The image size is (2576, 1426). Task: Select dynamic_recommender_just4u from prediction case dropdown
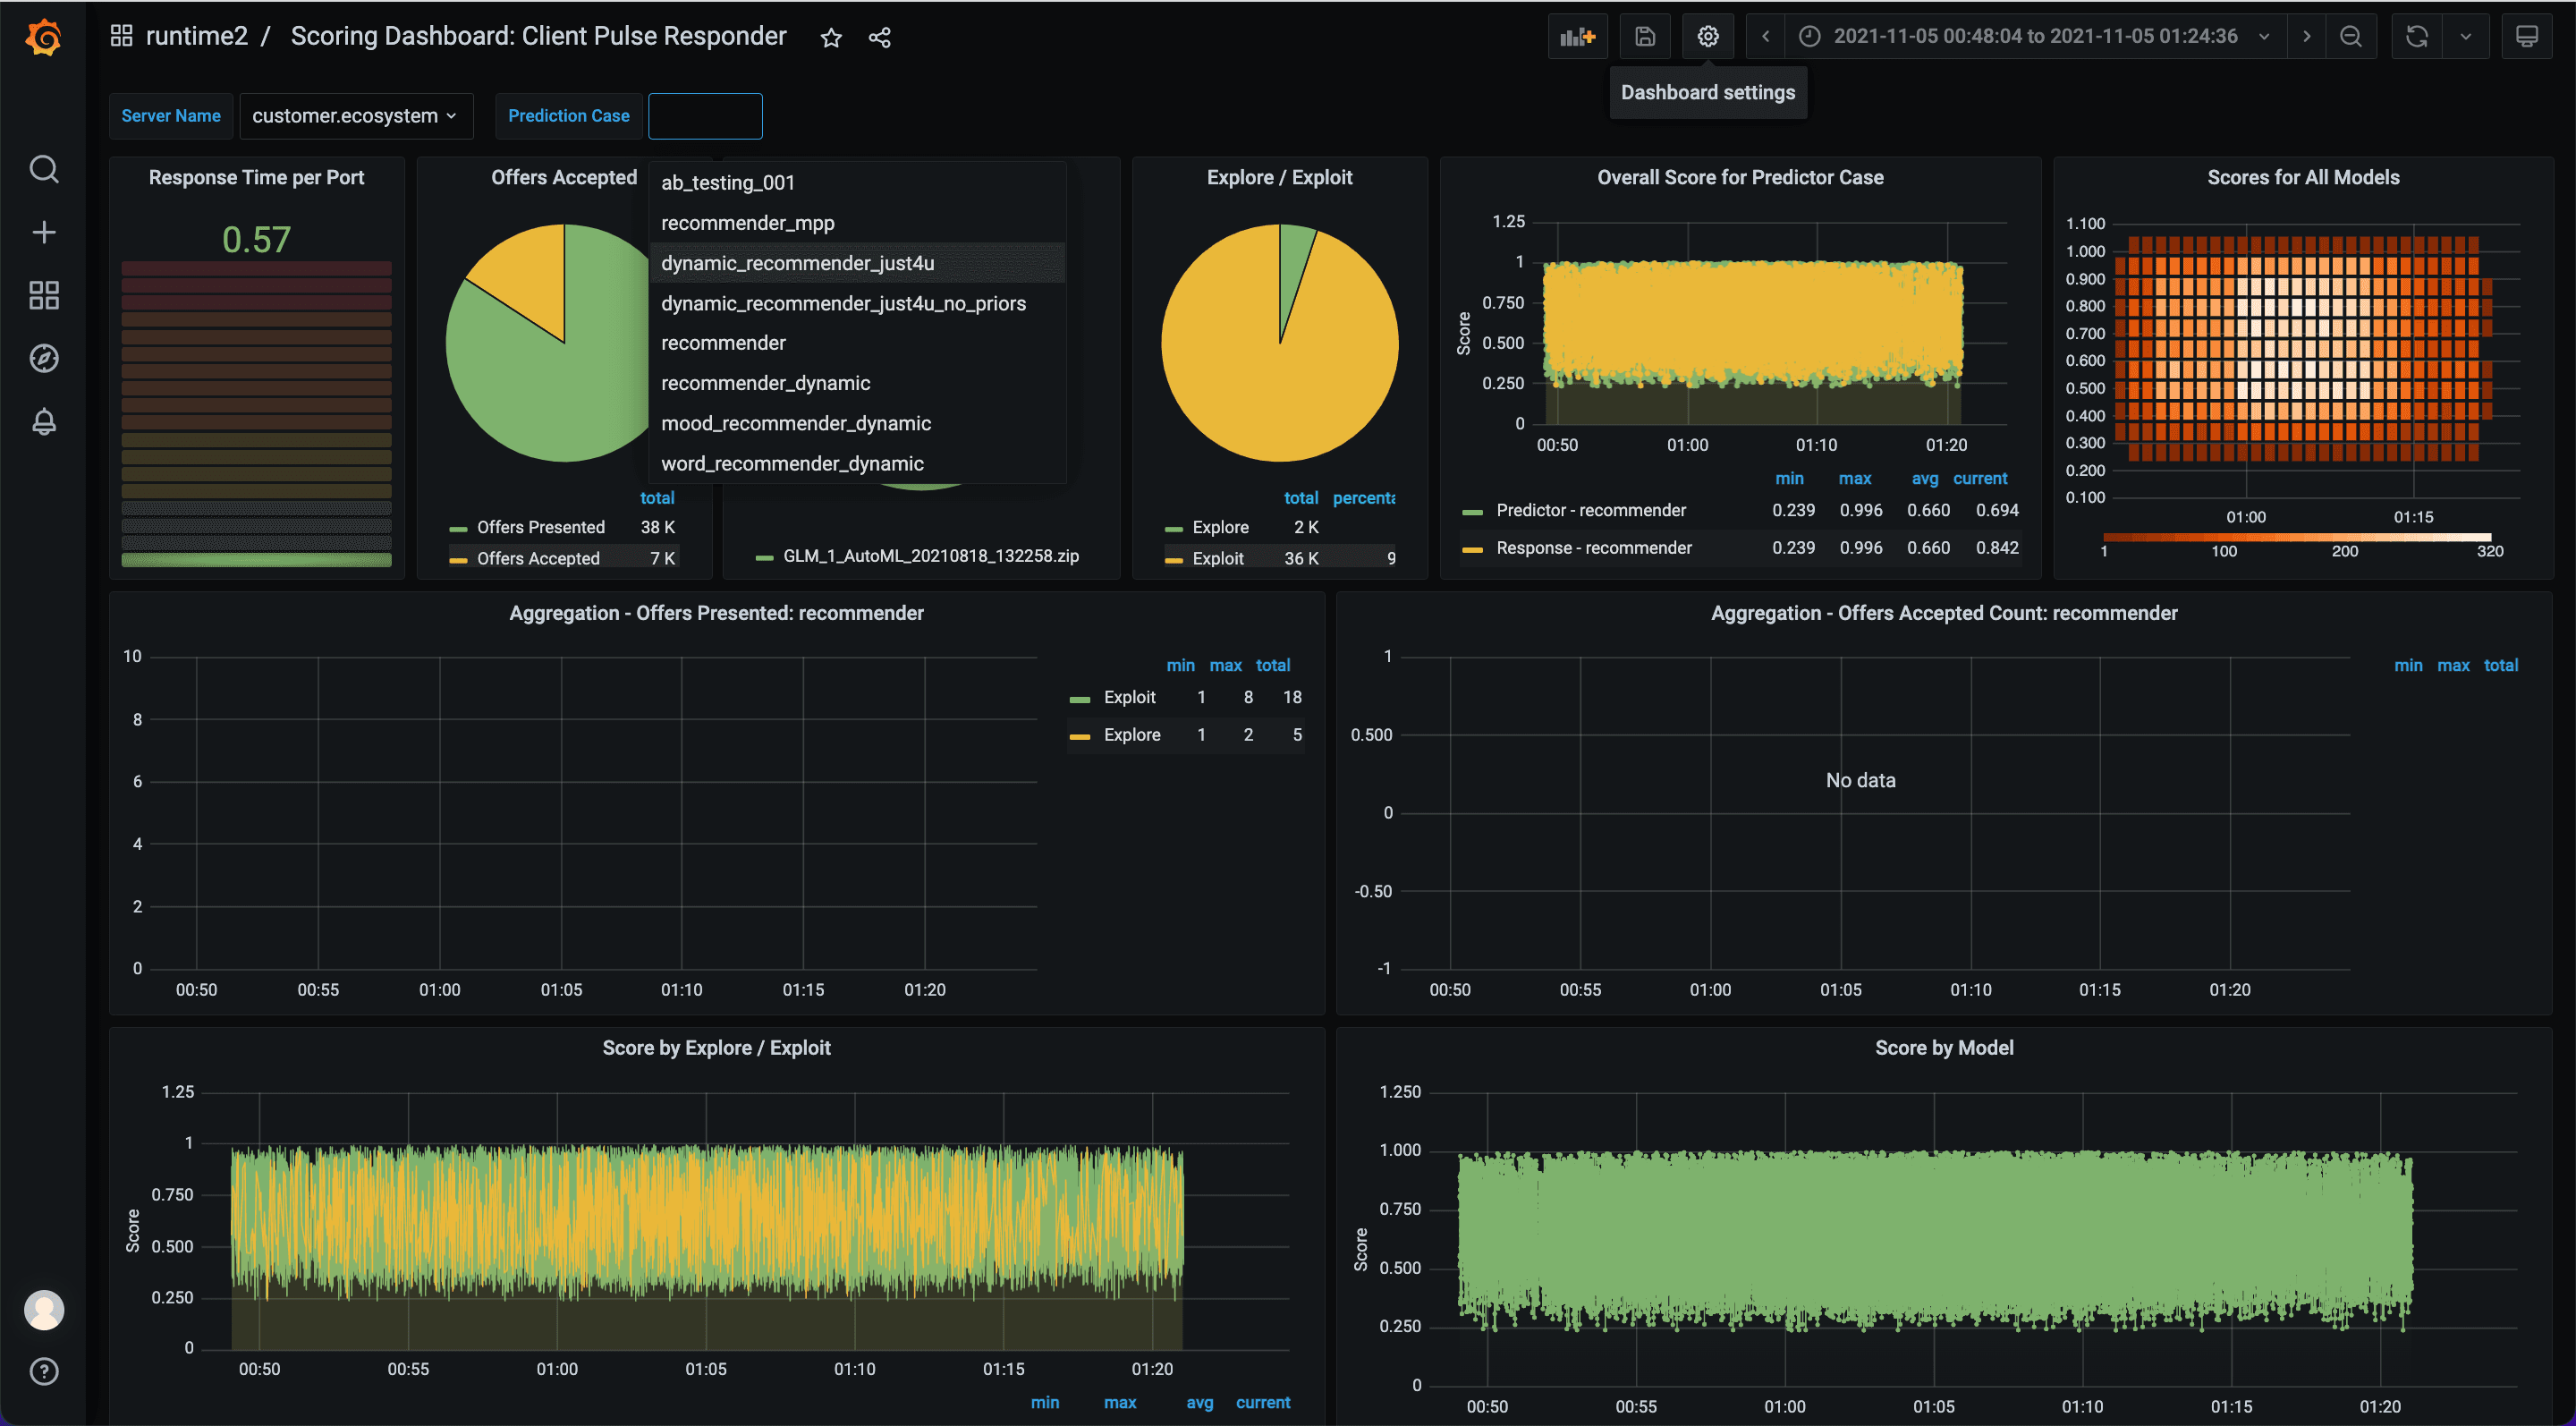click(797, 261)
